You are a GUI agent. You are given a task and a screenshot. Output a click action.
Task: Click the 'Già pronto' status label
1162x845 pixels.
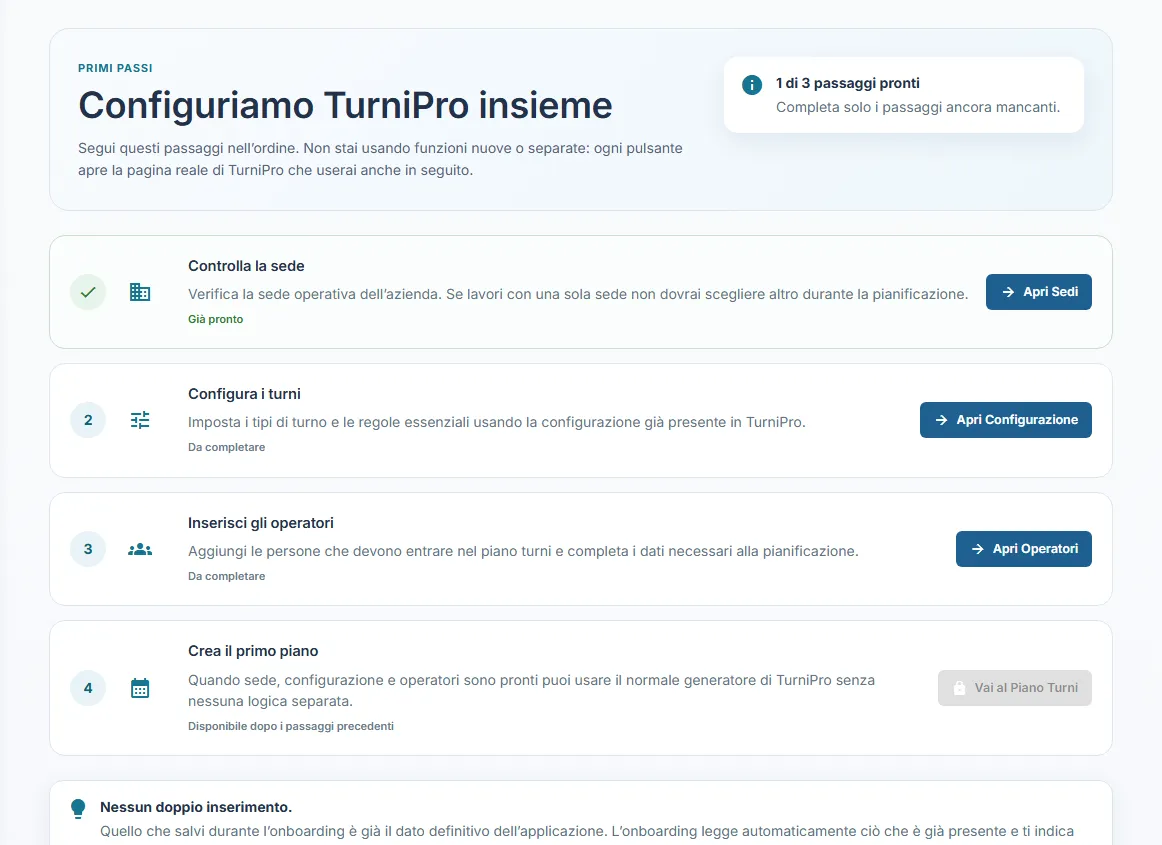point(216,319)
